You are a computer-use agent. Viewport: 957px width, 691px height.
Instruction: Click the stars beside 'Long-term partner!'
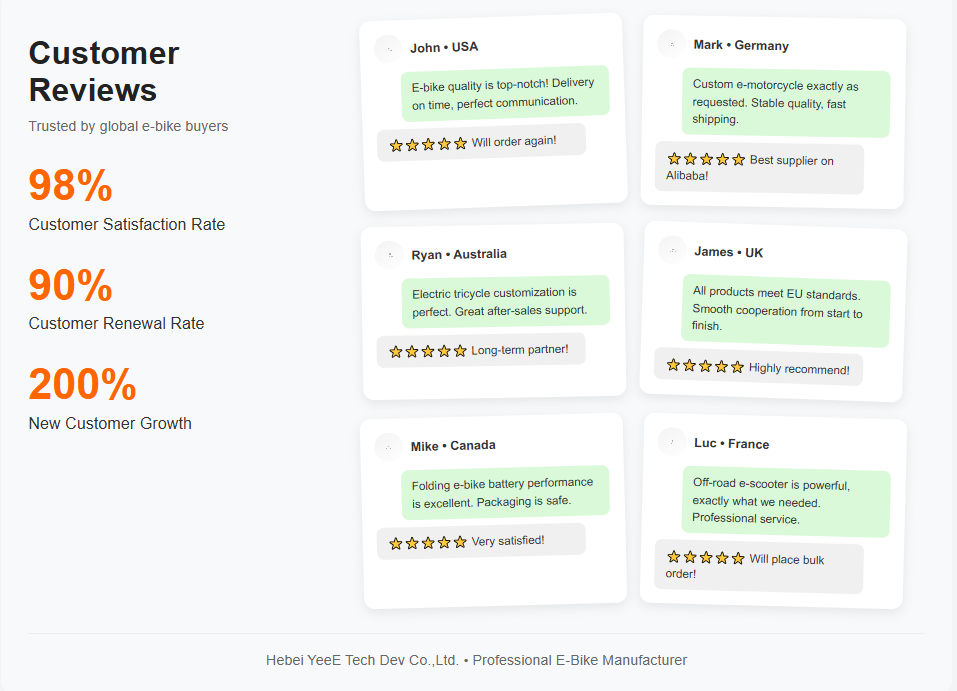coord(428,352)
